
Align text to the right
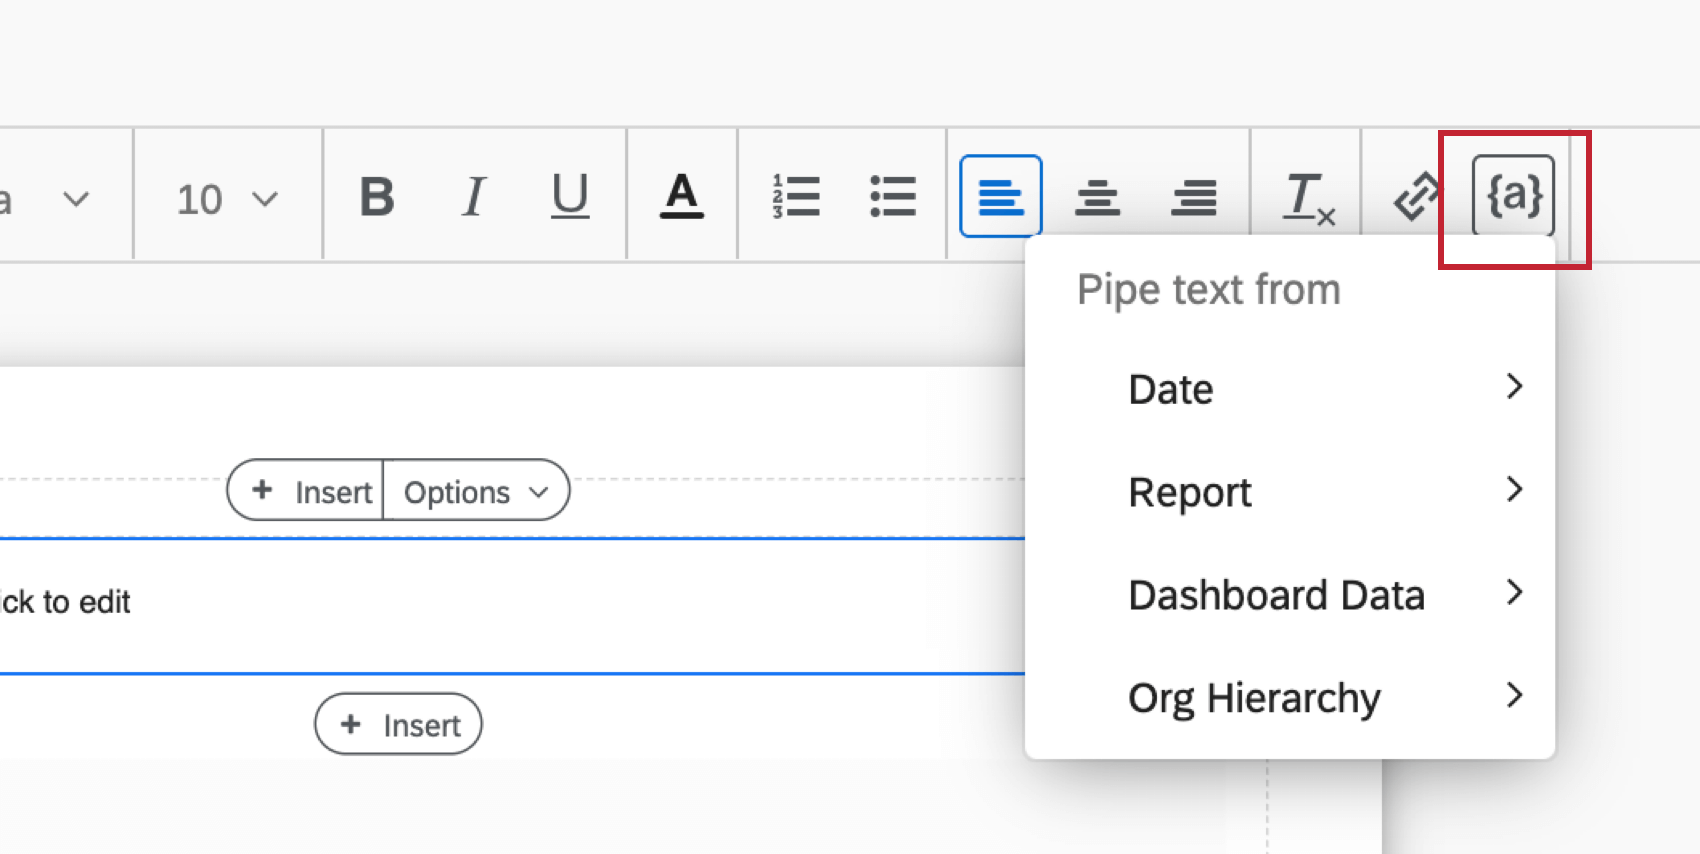pyautogui.click(x=1193, y=196)
